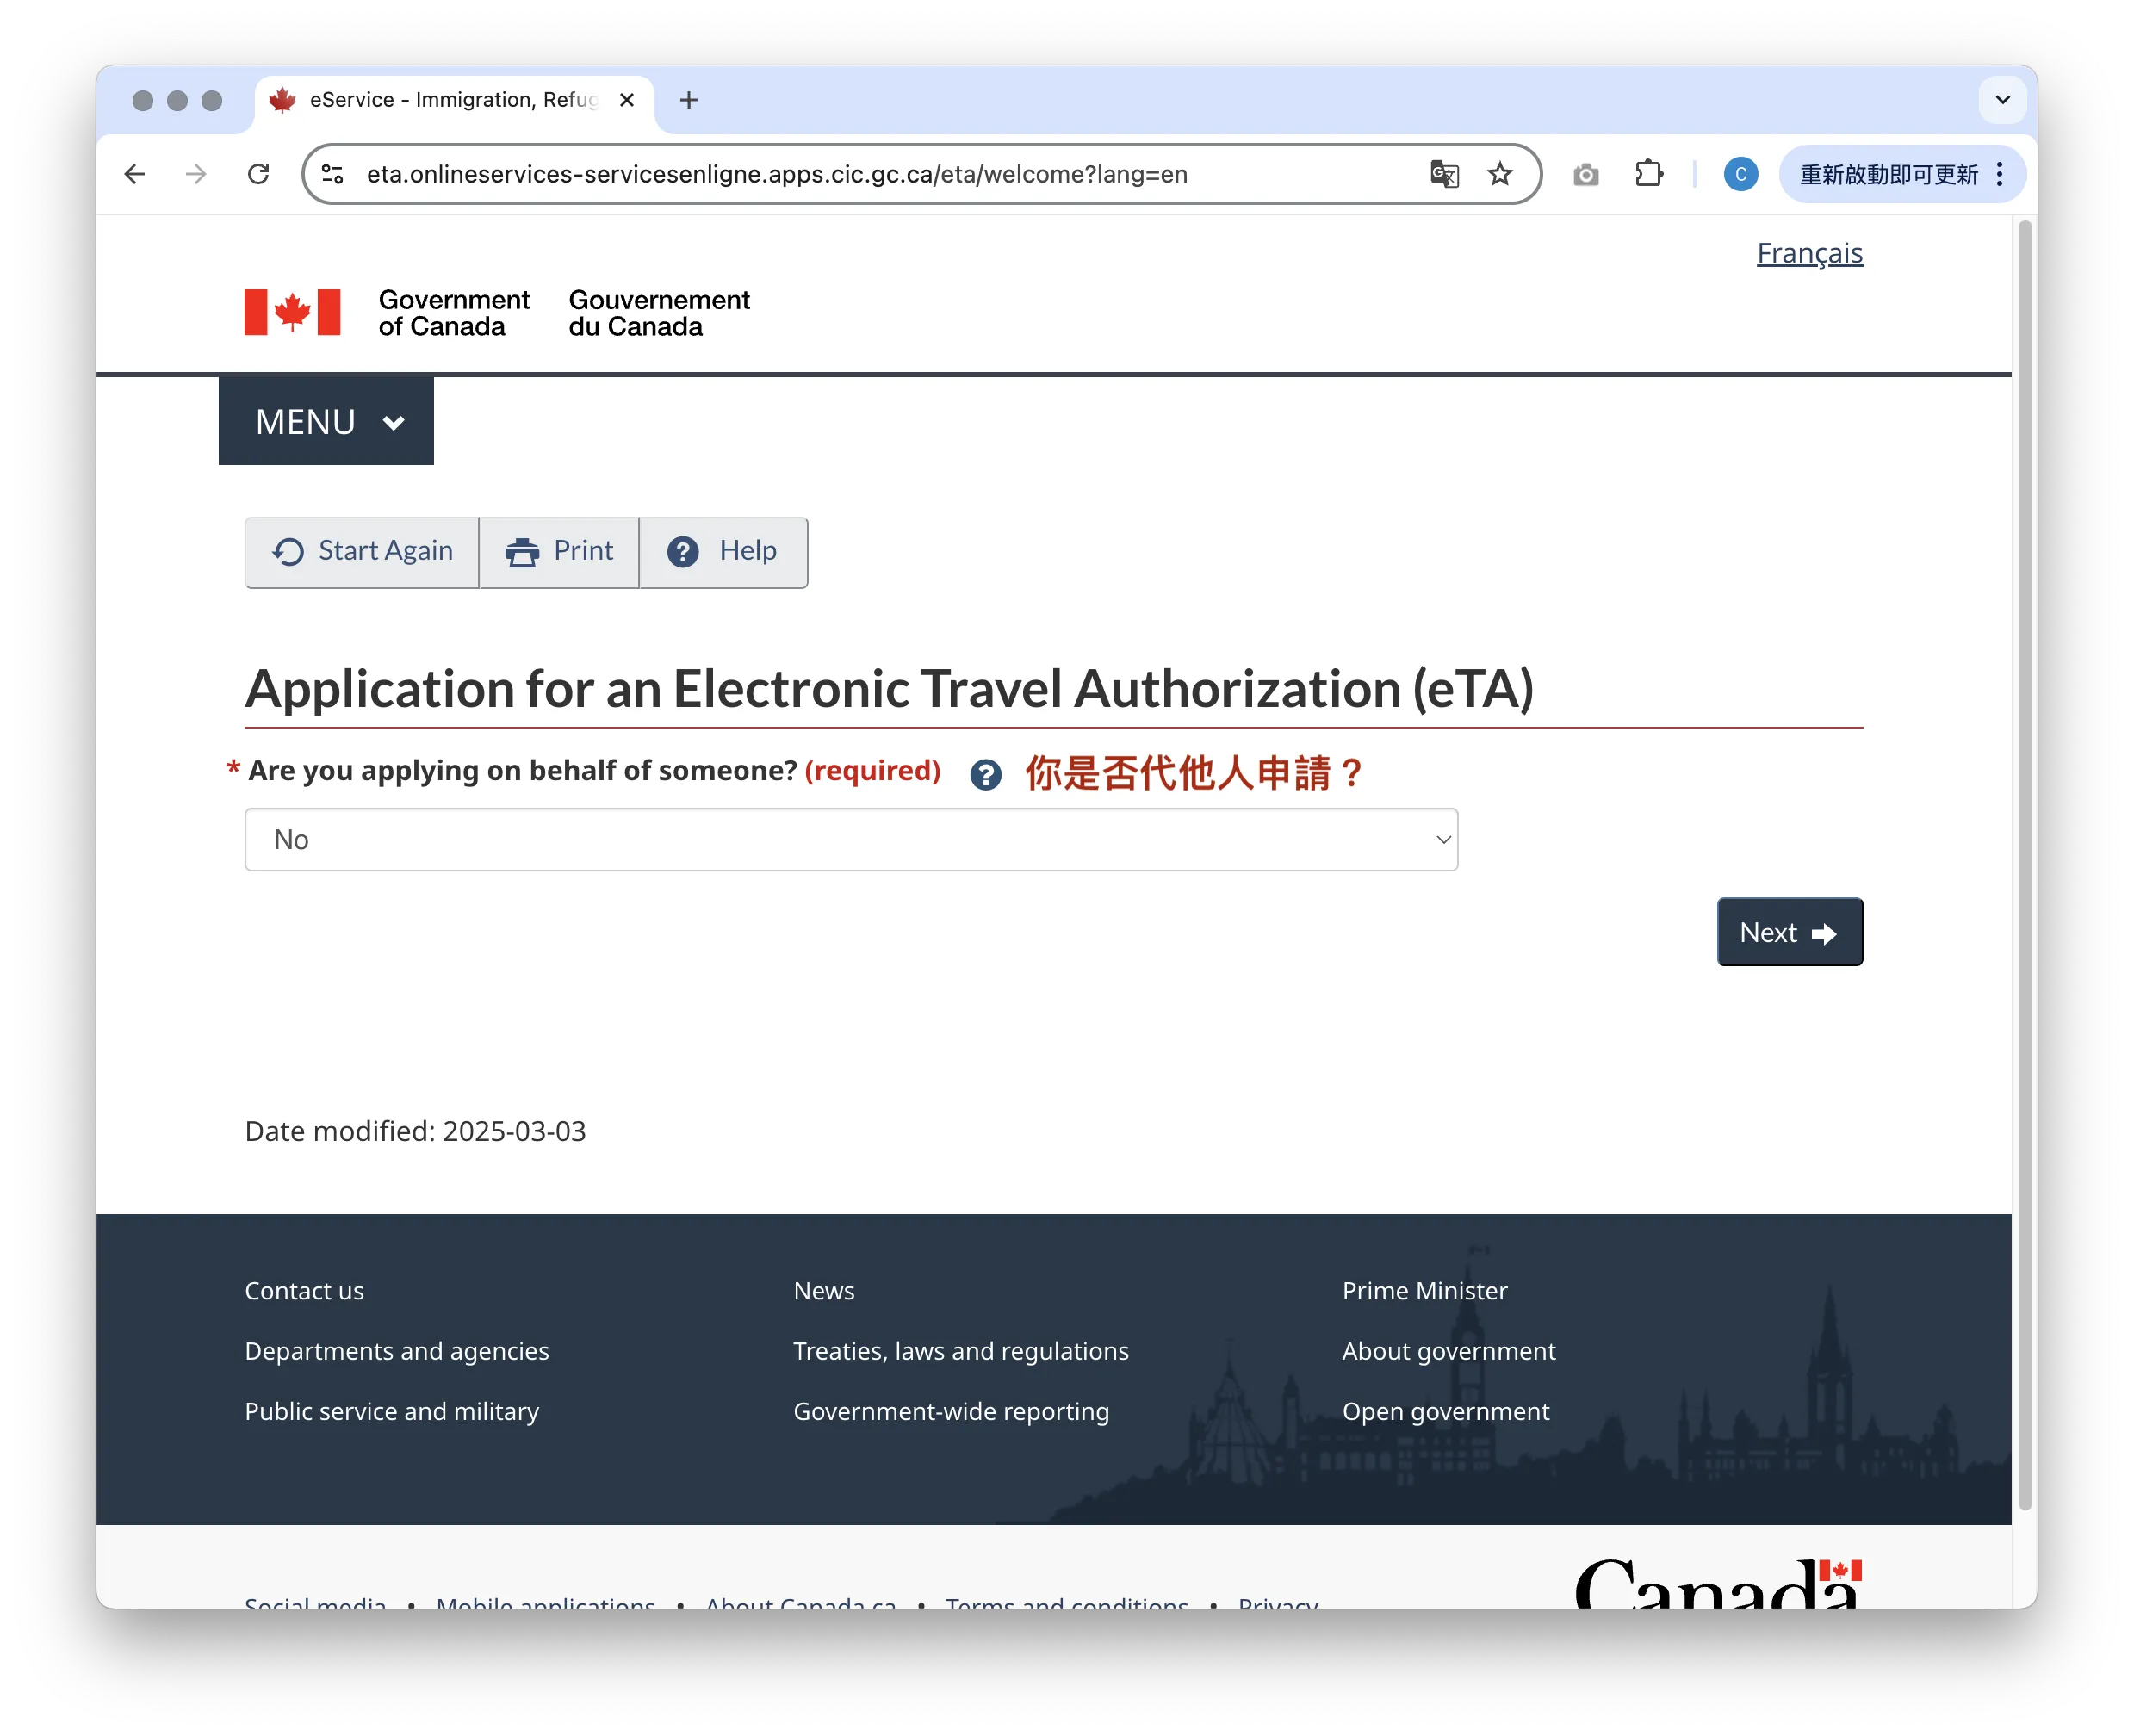Open the Prime Minister footer link
Viewport: 2134px width, 1736px height.
1424,1290
